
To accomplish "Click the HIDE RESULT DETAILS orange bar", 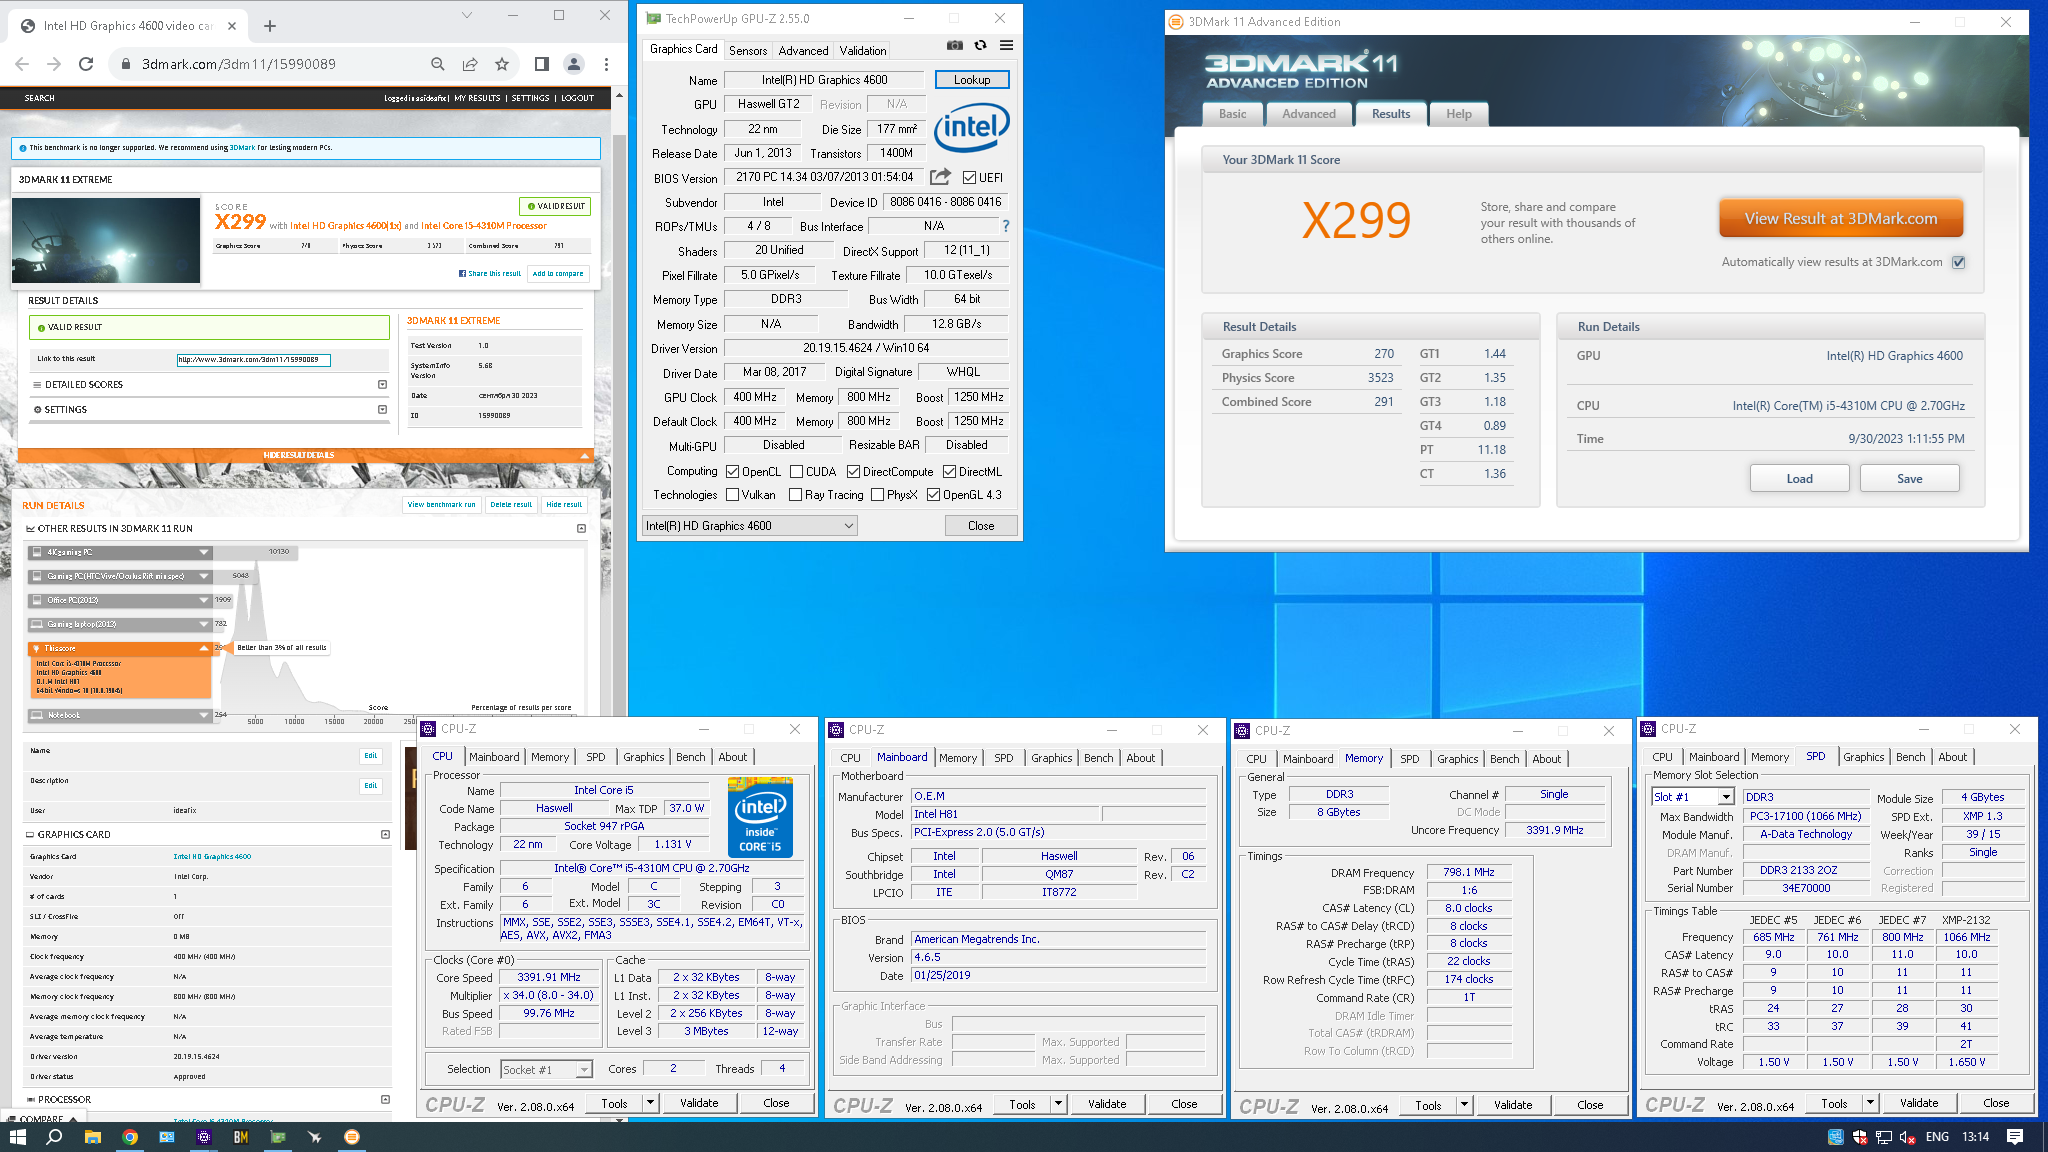I will 306,455.
